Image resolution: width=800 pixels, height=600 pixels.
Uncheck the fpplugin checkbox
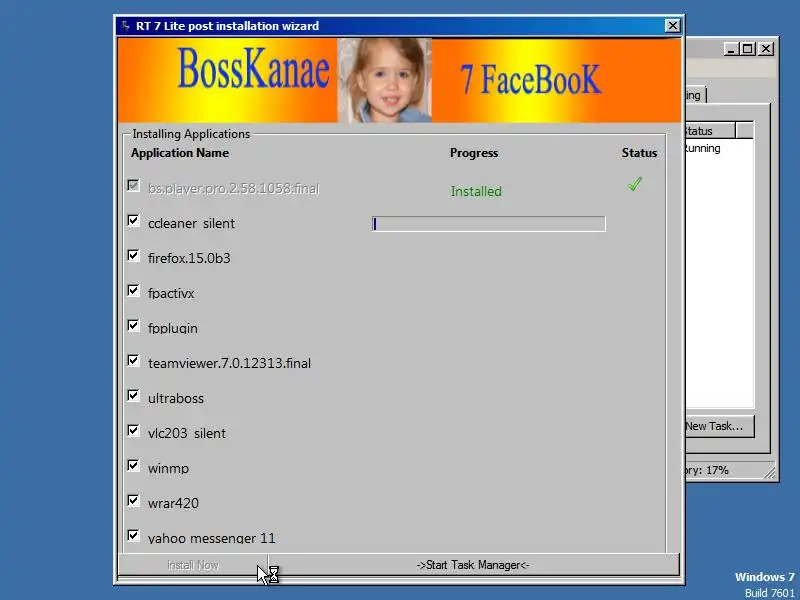tap(133, 326)
